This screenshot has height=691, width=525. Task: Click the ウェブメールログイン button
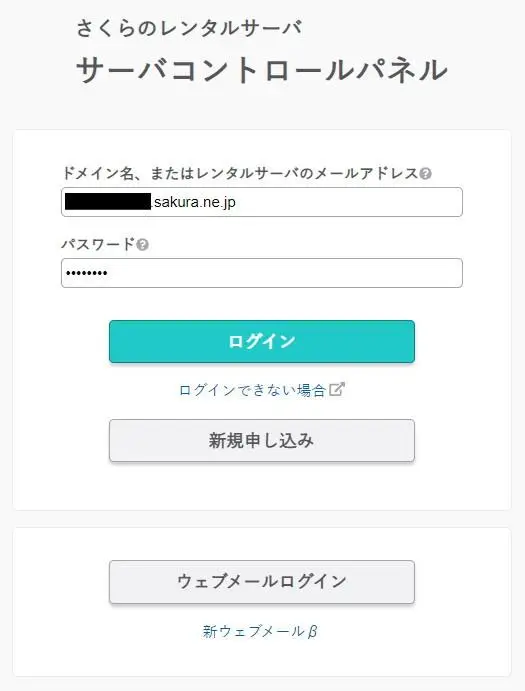coord(262,582)
